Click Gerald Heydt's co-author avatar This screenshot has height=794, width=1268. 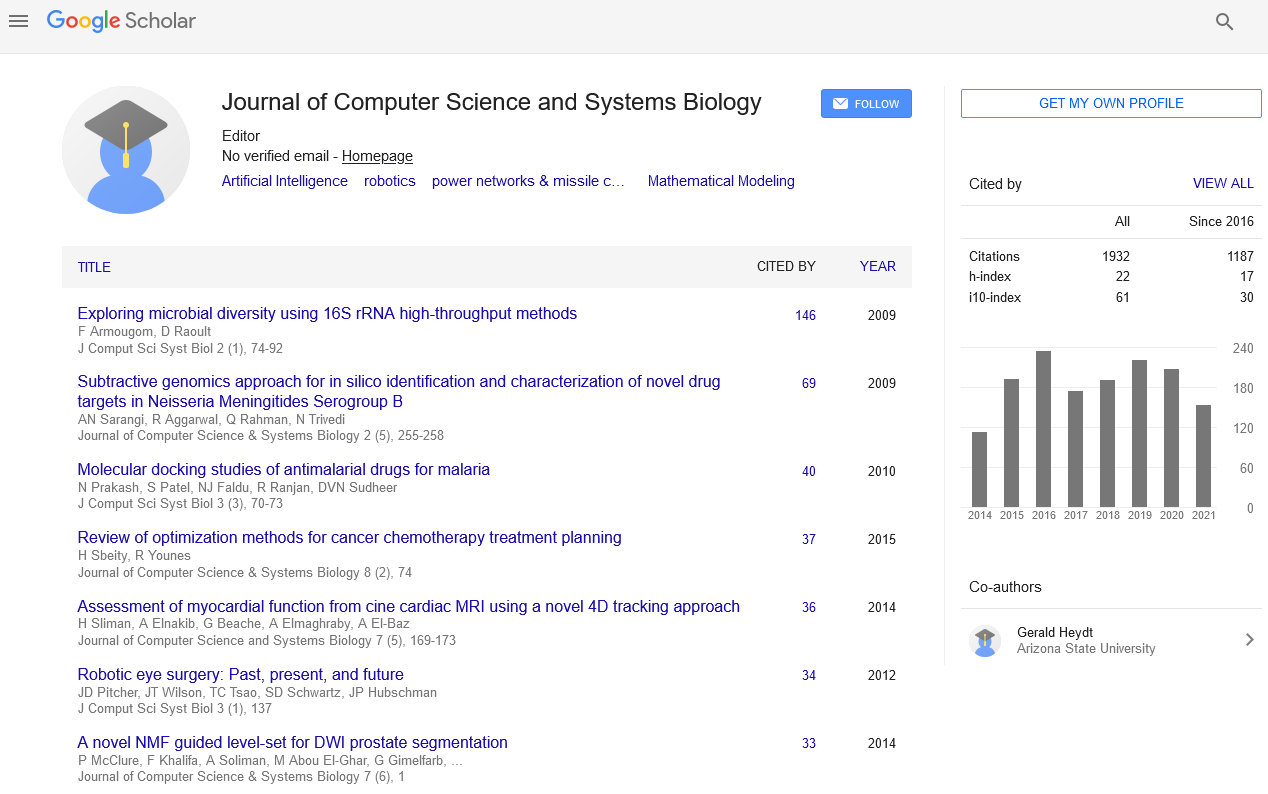pos(985,640)
